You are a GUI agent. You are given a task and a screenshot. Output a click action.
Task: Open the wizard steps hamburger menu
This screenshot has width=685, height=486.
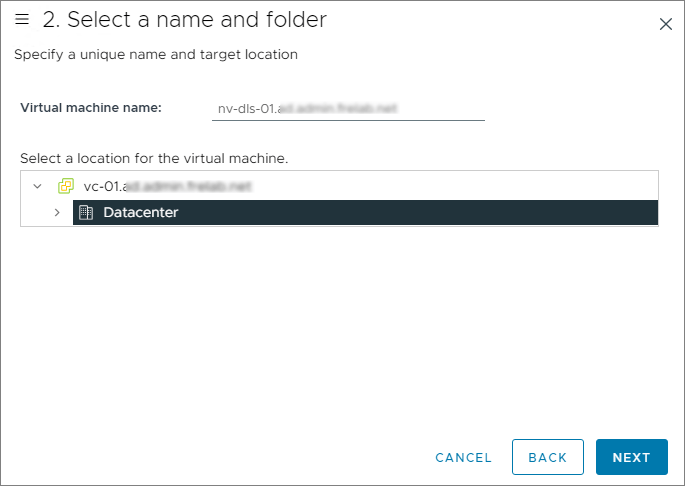[22, 20]
